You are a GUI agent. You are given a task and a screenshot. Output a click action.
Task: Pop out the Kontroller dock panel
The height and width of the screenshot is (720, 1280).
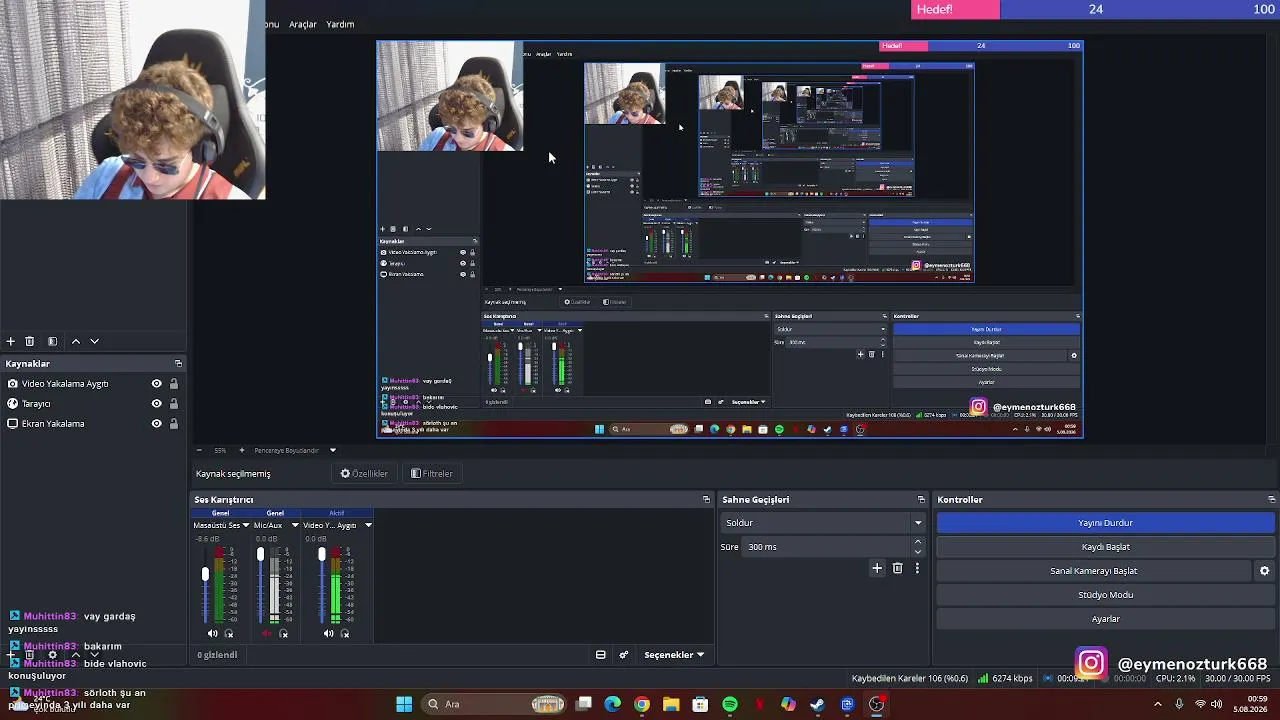tap(1271, 500)
